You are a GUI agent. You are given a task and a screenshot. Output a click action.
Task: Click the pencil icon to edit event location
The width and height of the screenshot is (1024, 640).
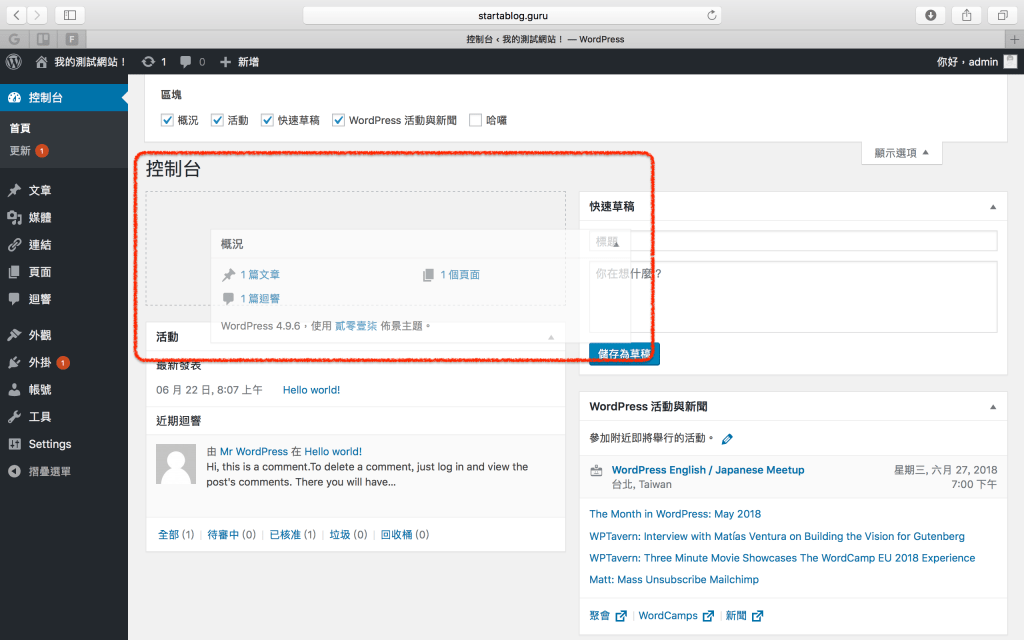tap(727, 439)
